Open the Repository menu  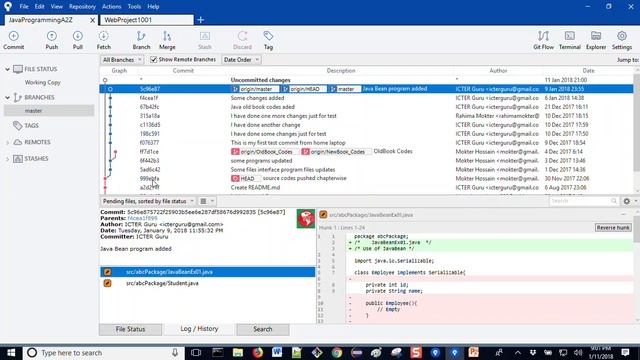pyautogui.click(x=82, y=7)
